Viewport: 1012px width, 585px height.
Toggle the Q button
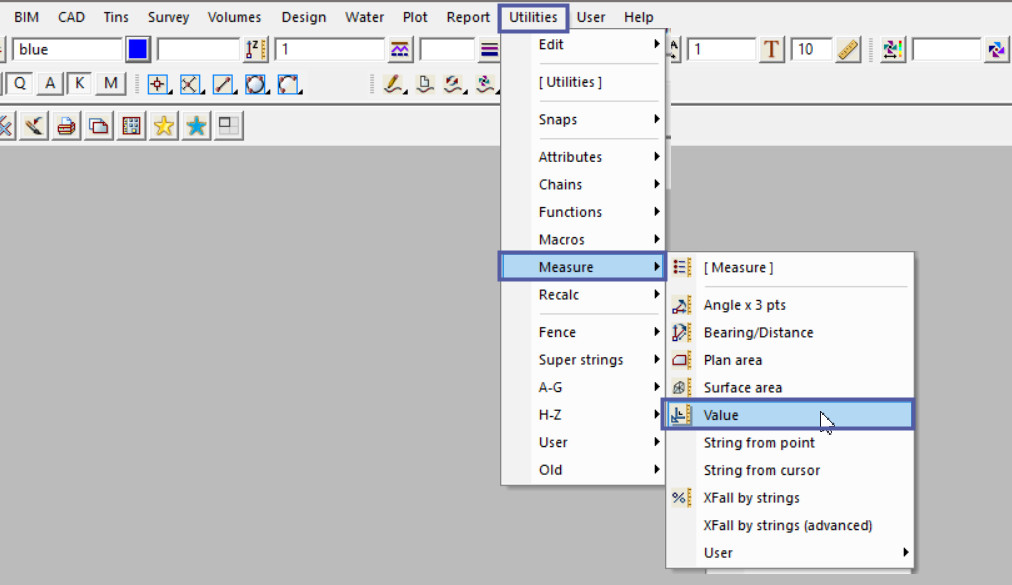point(20,84)
